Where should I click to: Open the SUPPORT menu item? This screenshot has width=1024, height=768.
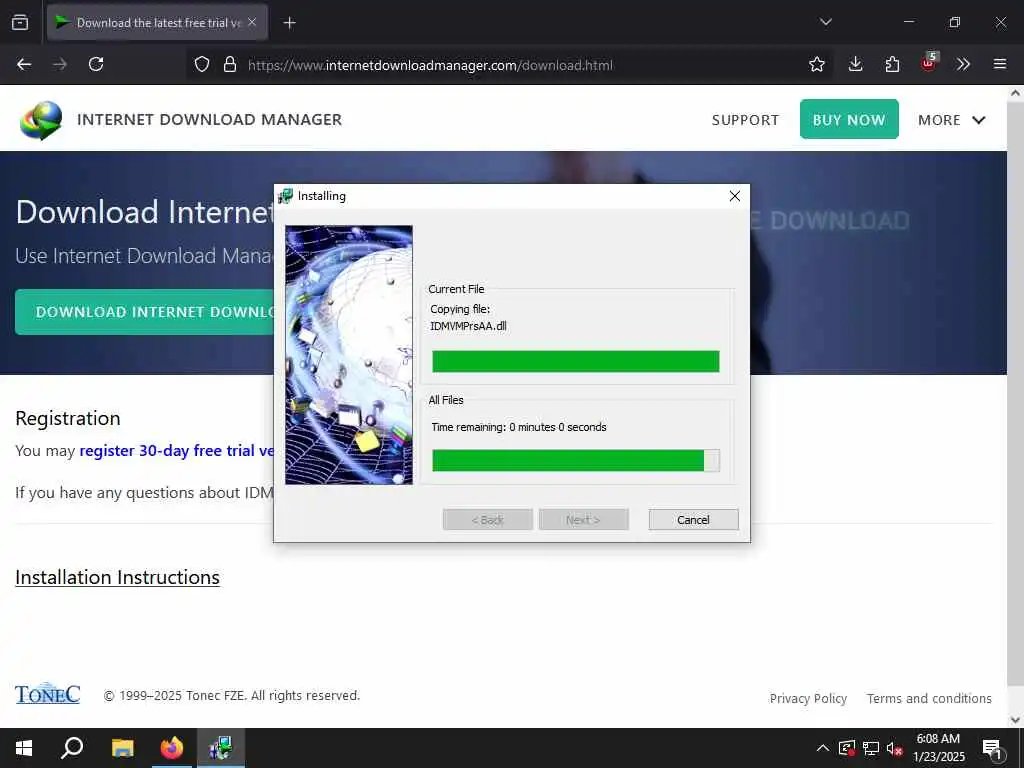pos(745,120)
